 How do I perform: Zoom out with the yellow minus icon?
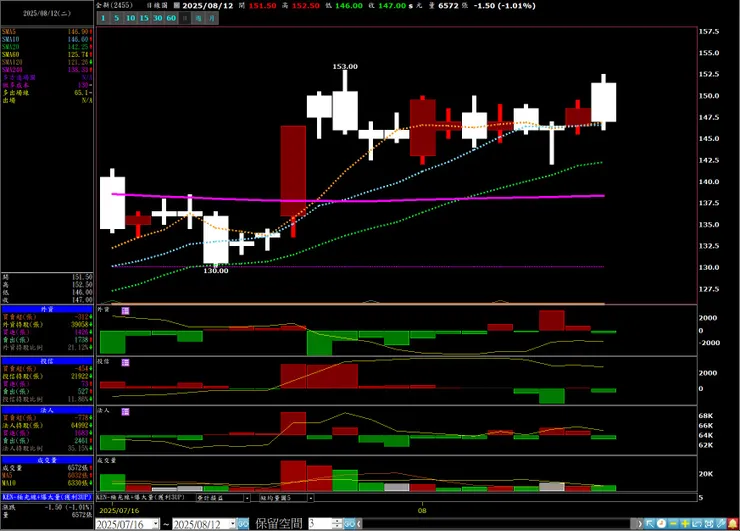[x=673, y=523]
